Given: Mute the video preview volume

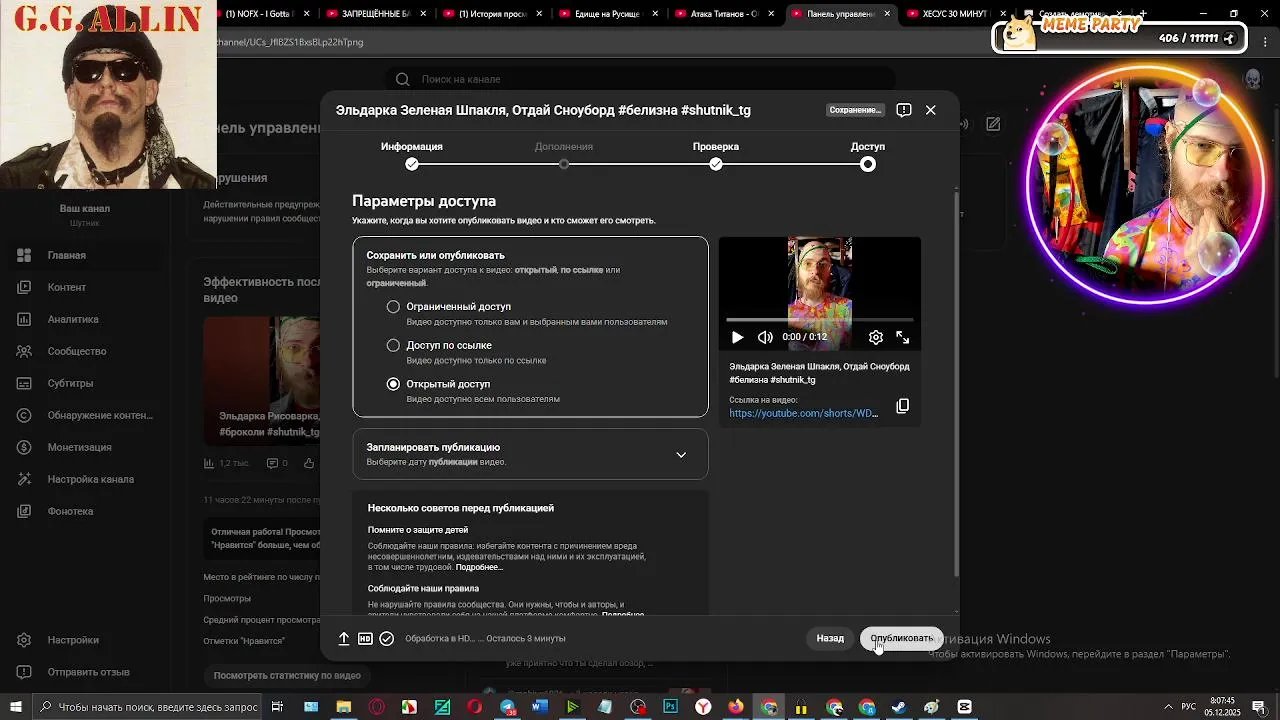Looking at the screenshot, I should click(765, 338).
